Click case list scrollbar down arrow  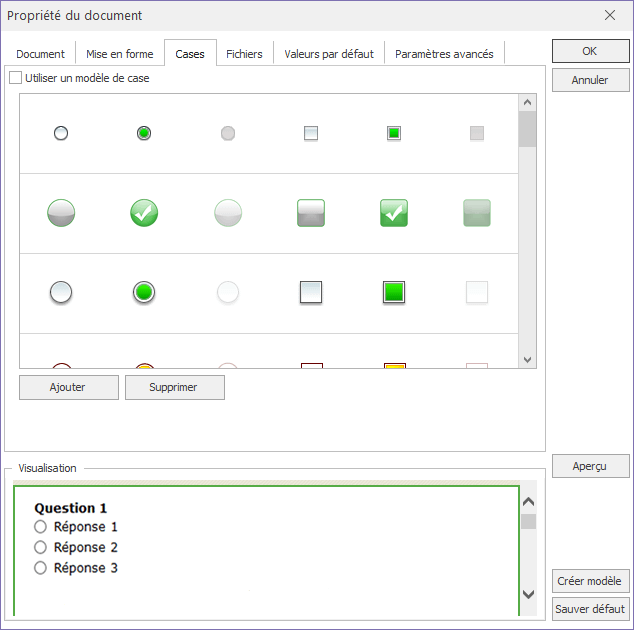(x=527, y=360)
